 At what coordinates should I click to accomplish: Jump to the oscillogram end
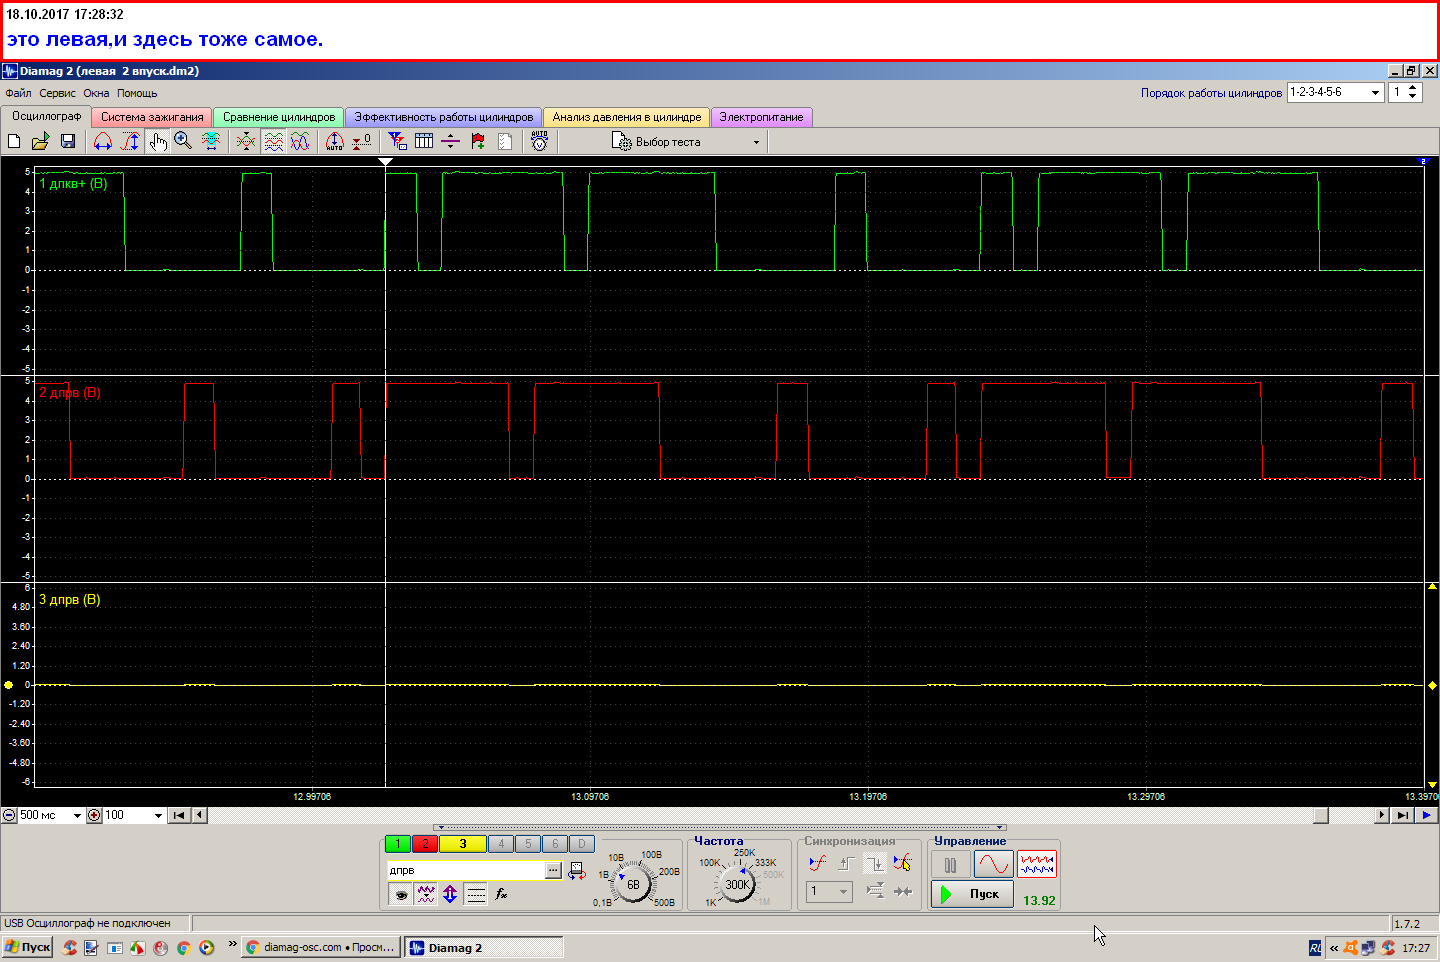coord(1402,815)
